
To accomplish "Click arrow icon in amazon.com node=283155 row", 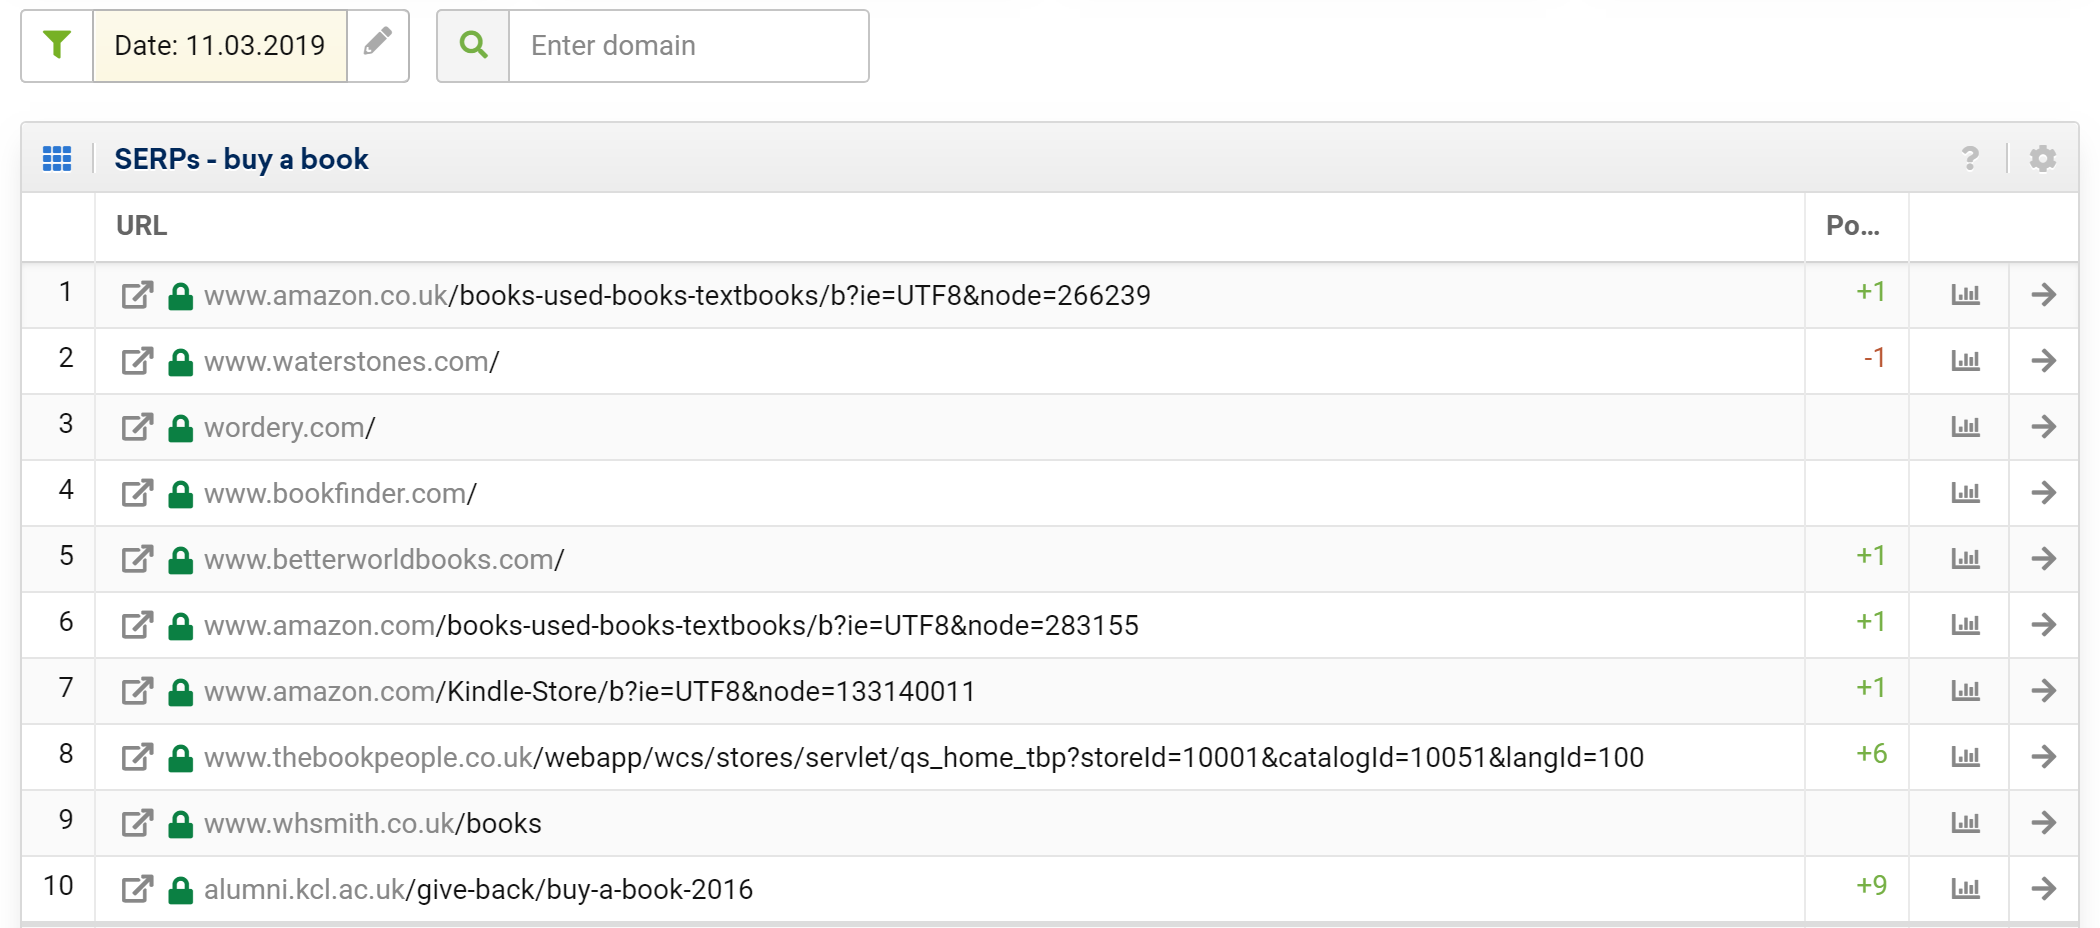I will pyautogui.click(x=2044, y=625).
